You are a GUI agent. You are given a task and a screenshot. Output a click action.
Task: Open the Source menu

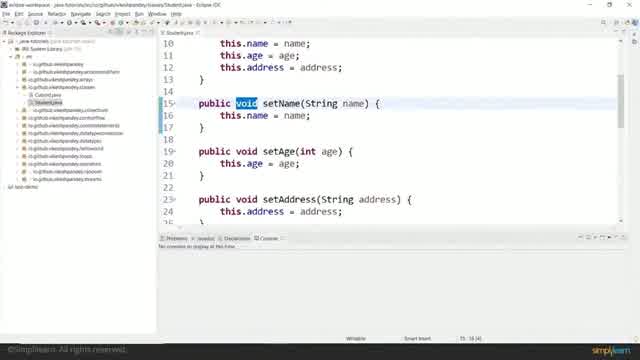[35, 14]
